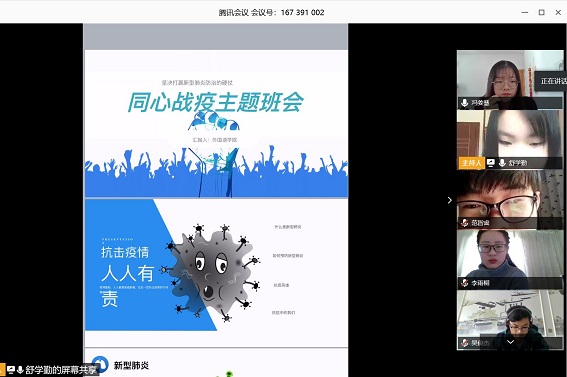Image resolution: width=567 pixels, height=377 pixels.
Task: Click the screen-share icon in bottom-left status label
Action: tap(11, 370)
